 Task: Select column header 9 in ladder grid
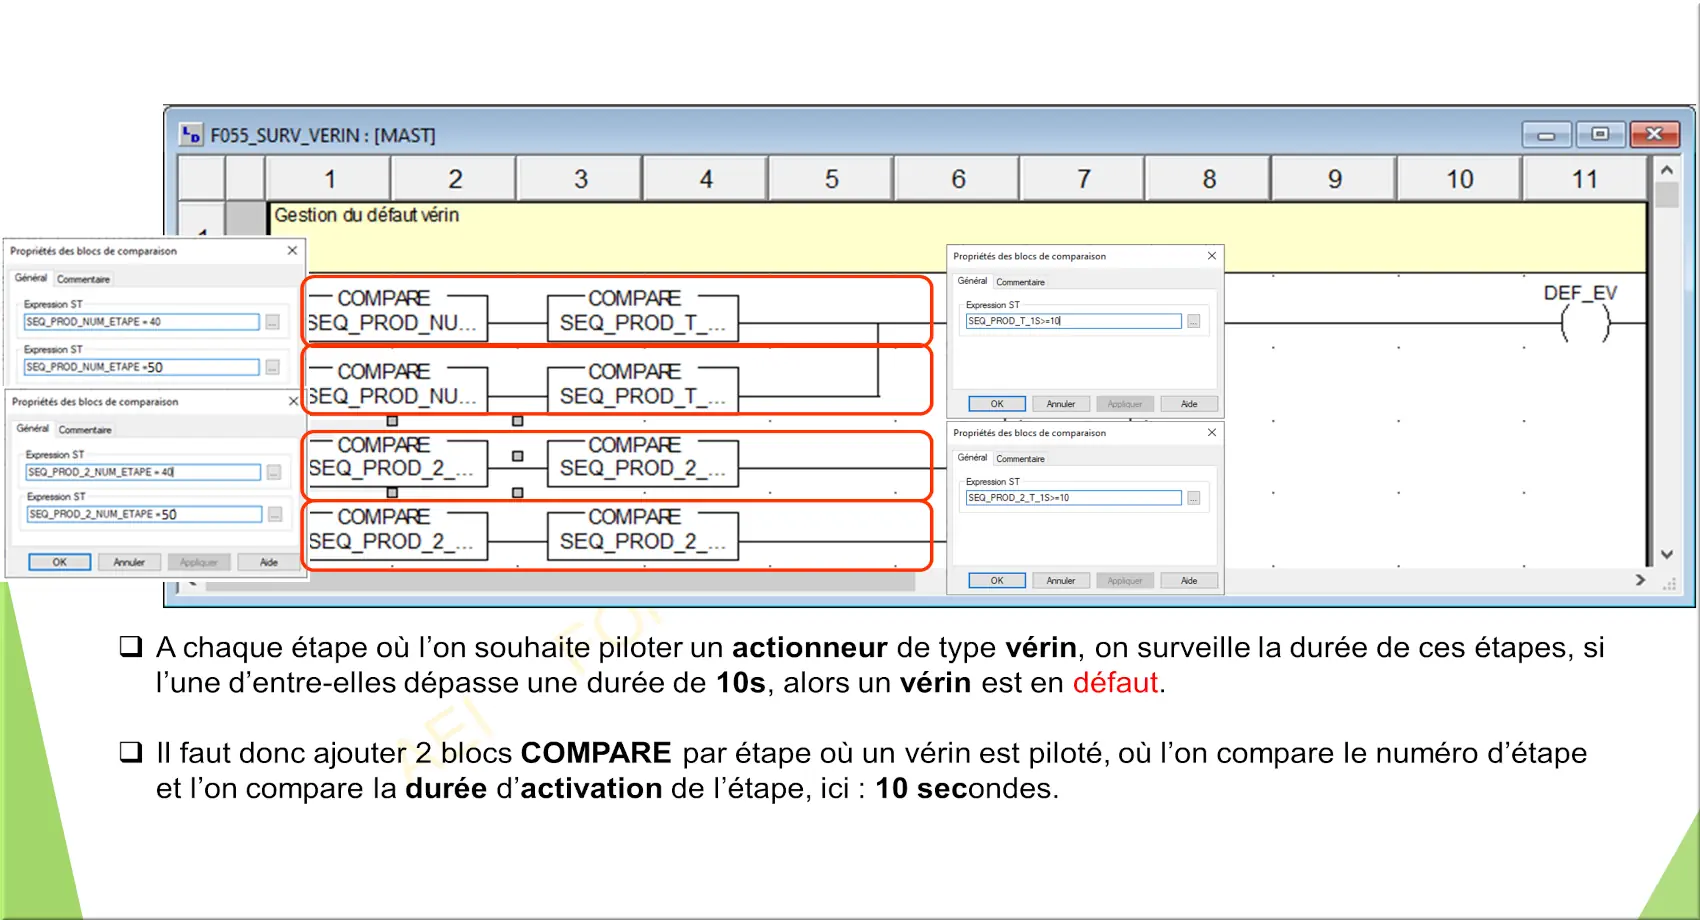1334,179
